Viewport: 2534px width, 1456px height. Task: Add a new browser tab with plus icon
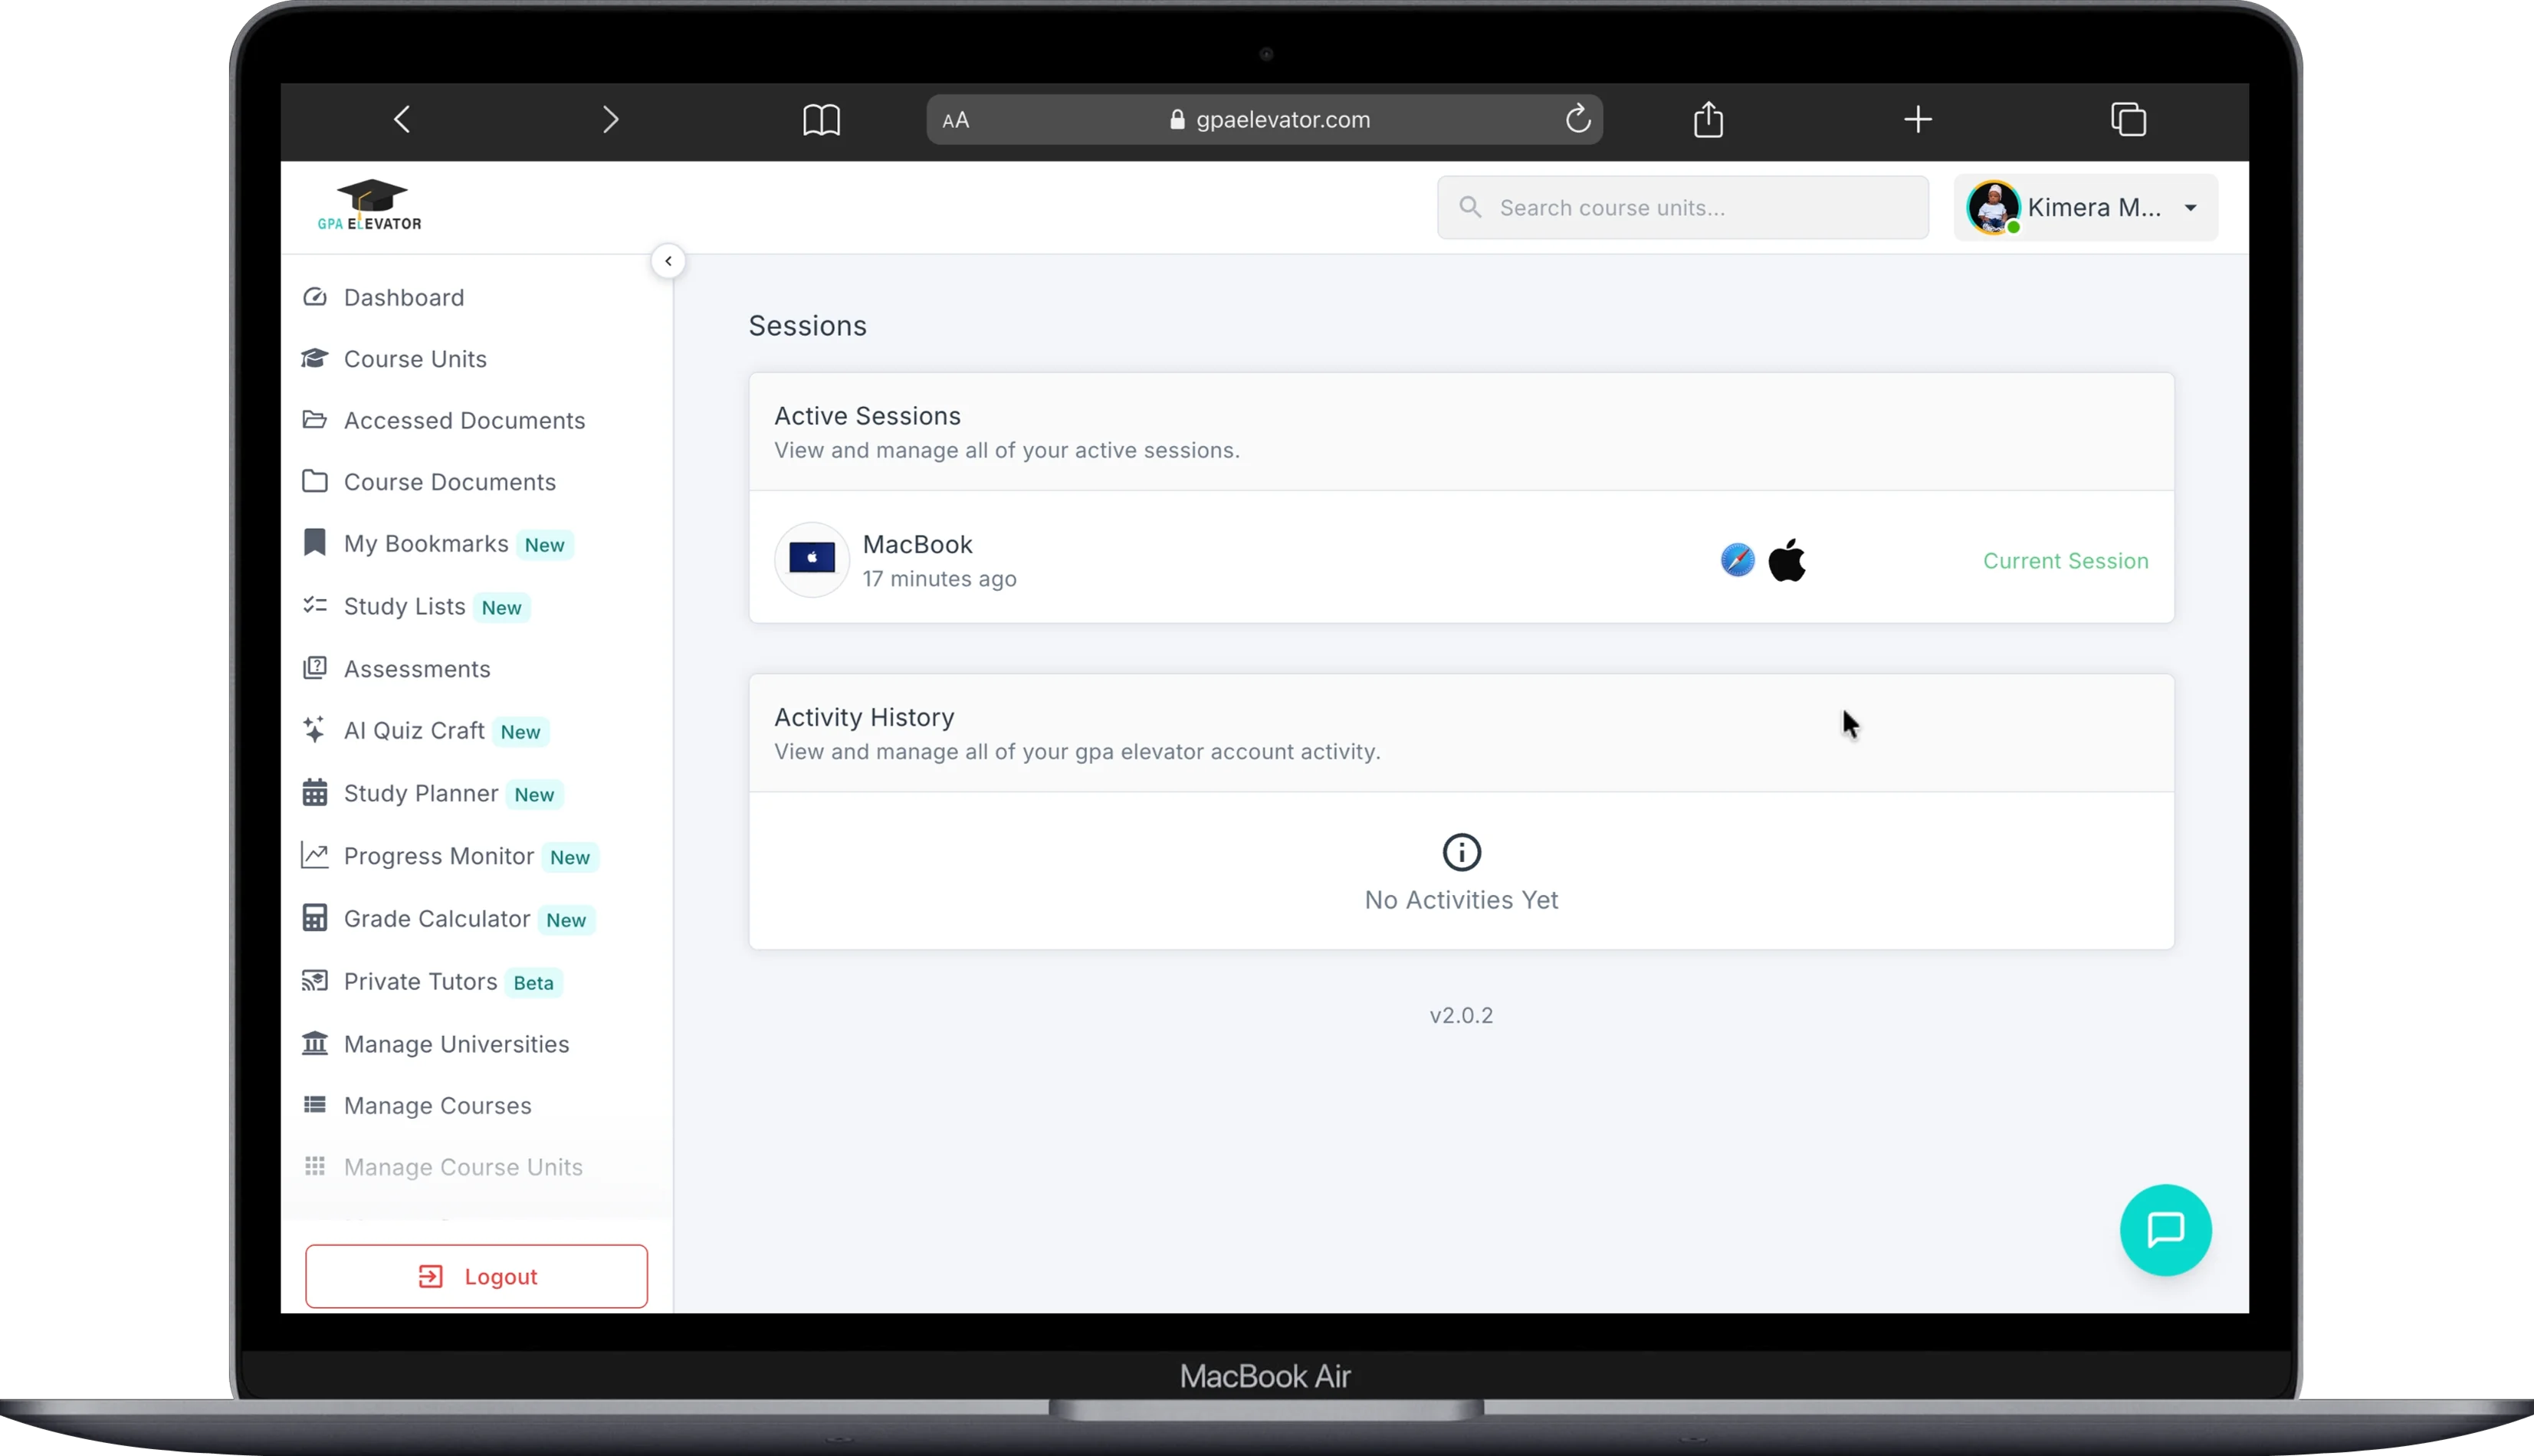click(1917, 120)
